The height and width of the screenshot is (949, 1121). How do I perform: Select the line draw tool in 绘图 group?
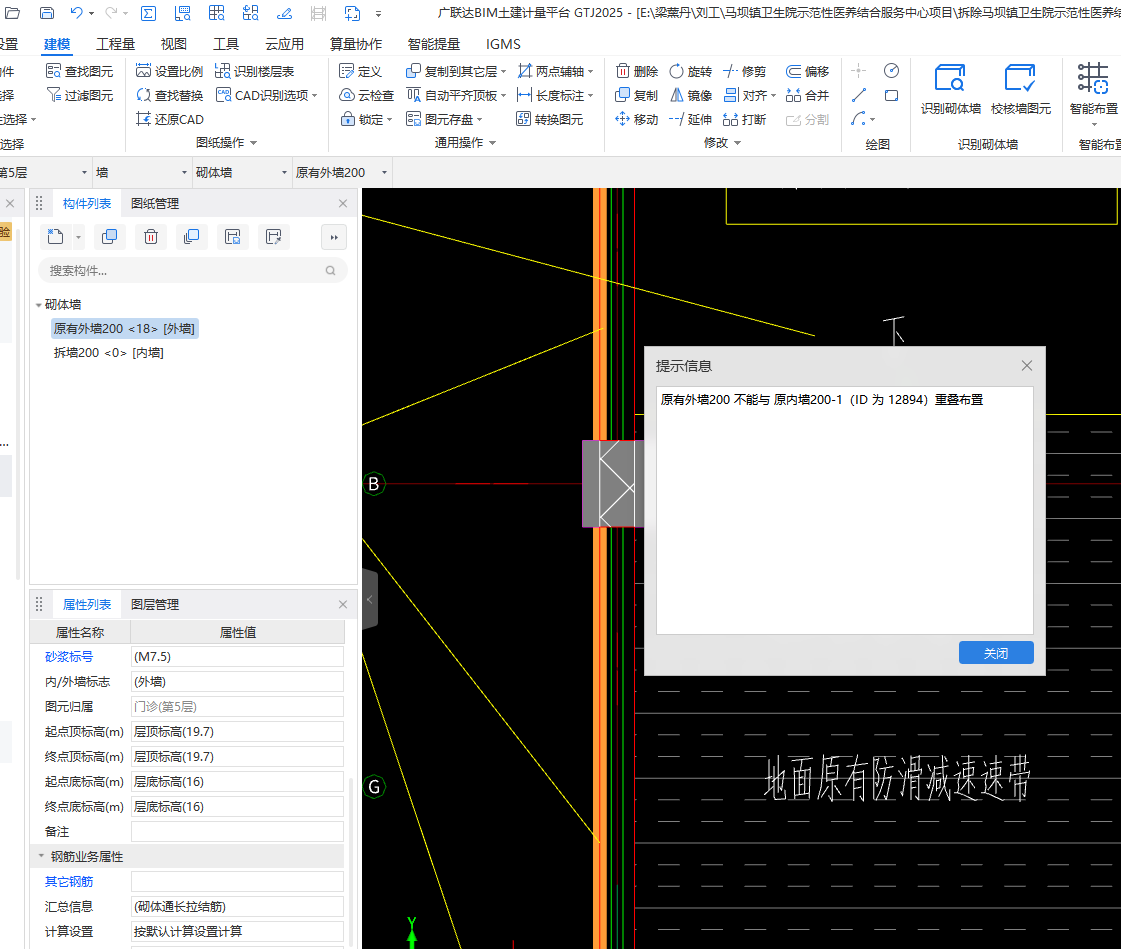[x=859, y=95]
